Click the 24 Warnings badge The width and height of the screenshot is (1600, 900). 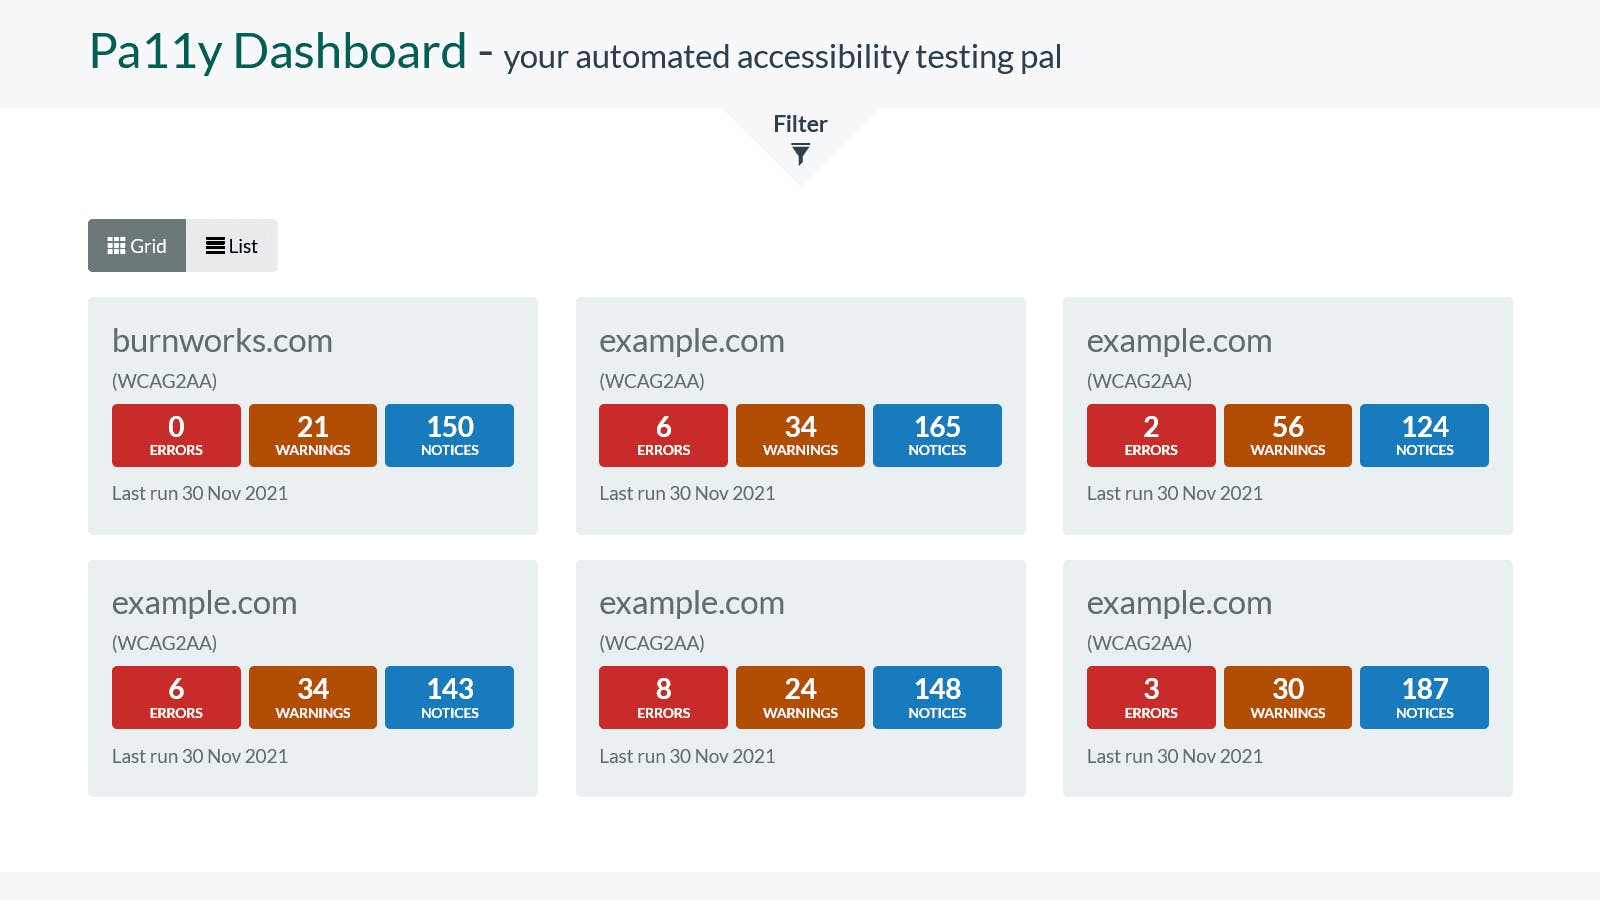tap(800, 697)
